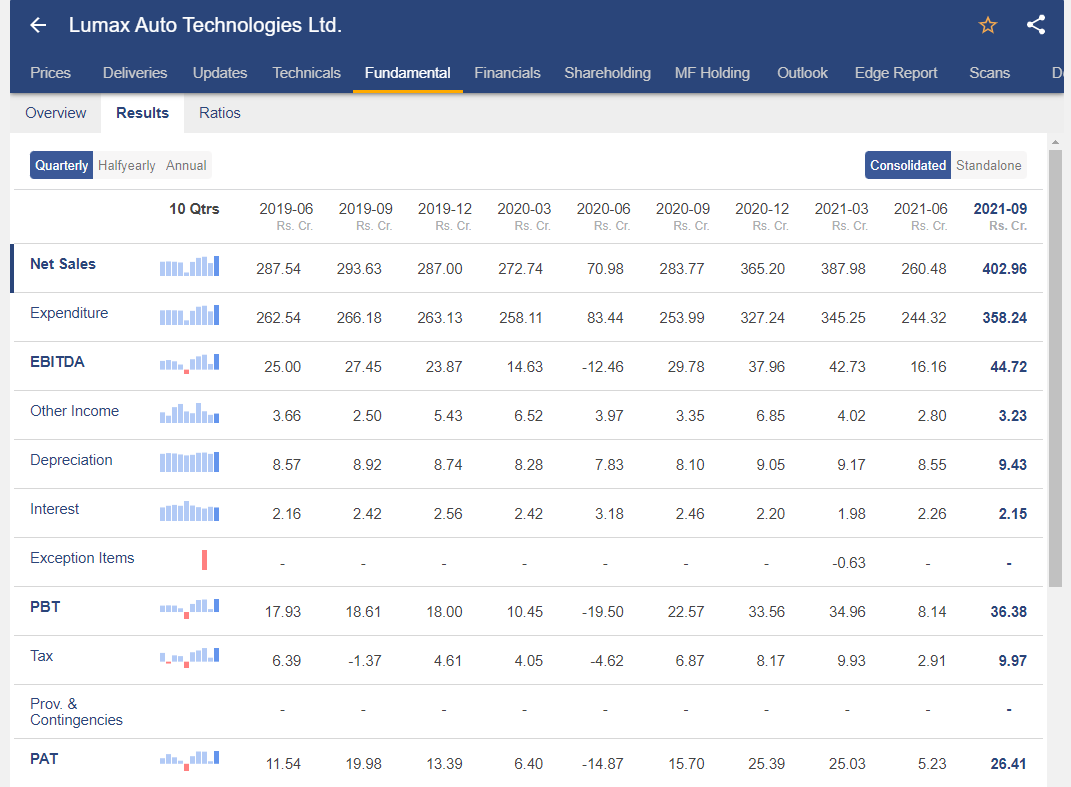Open the Depreciation sparkline chart

[189, 462]
